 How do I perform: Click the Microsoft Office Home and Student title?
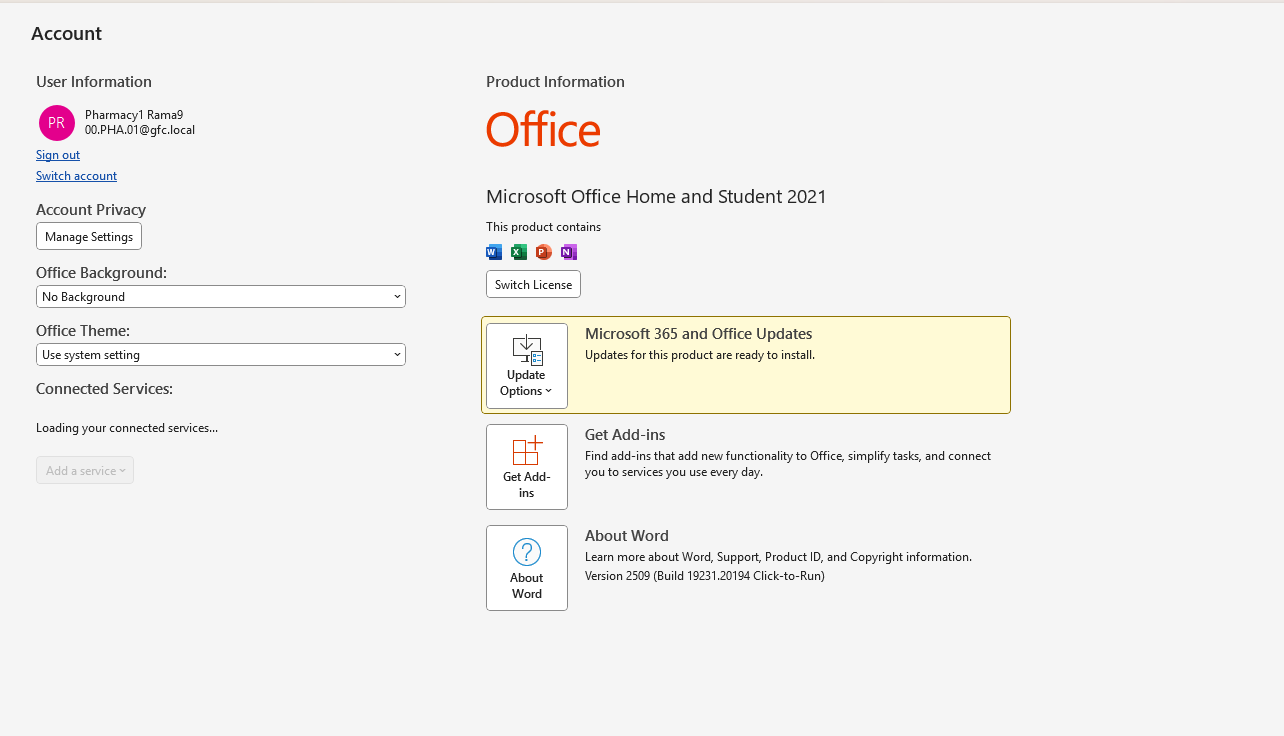[x=656, y=197]
